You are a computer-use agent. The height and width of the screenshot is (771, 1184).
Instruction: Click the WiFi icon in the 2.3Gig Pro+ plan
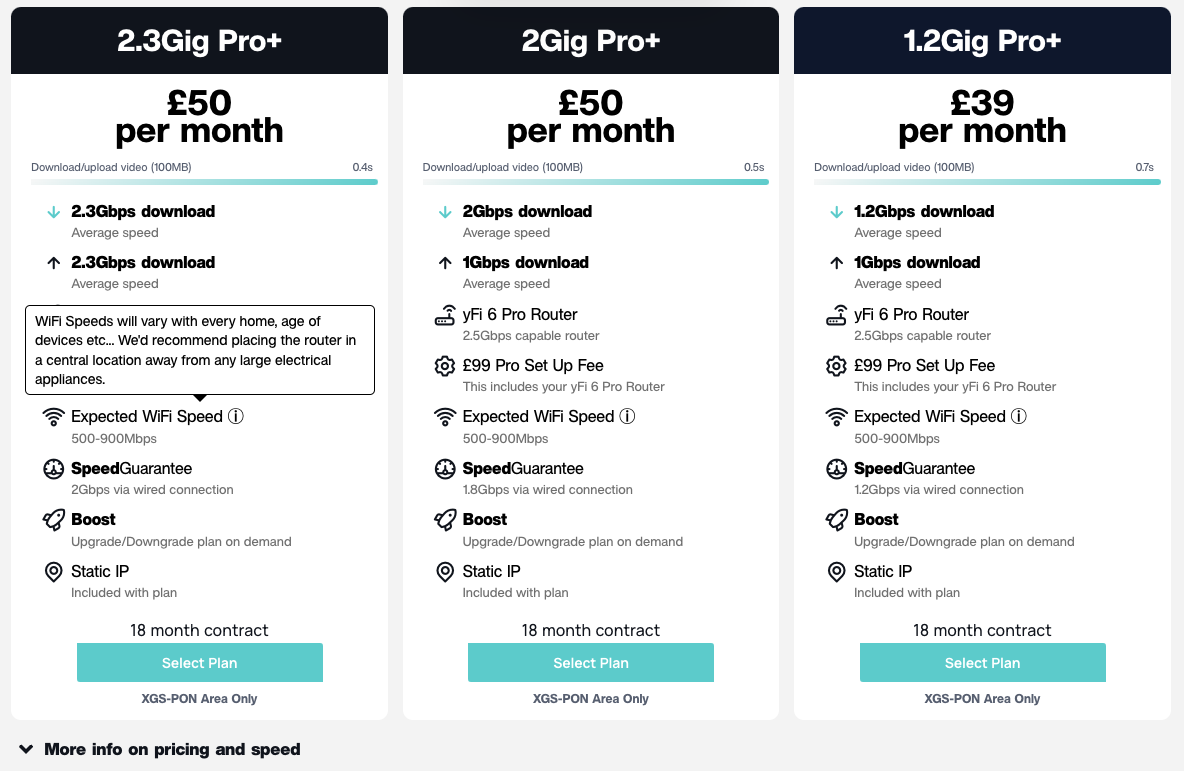click(x=54, y=417)
